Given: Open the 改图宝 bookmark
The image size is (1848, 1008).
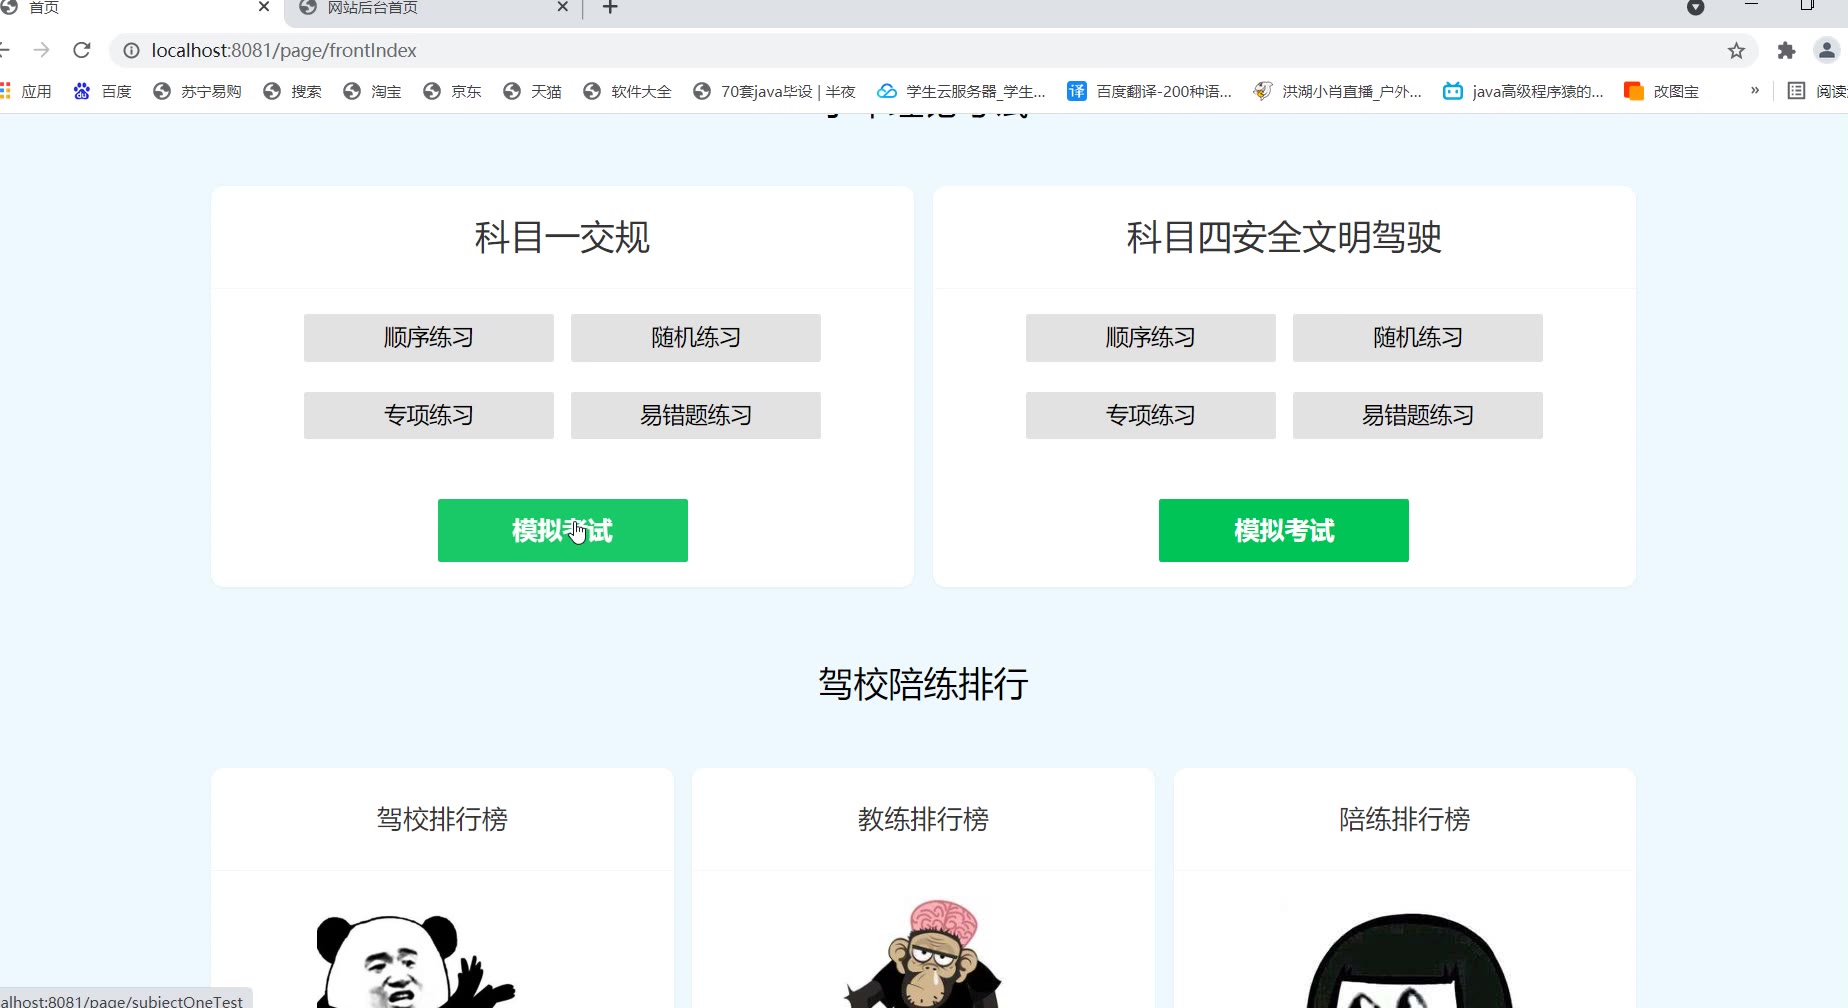Looking at the screenshot, I should coord(1662,91).
